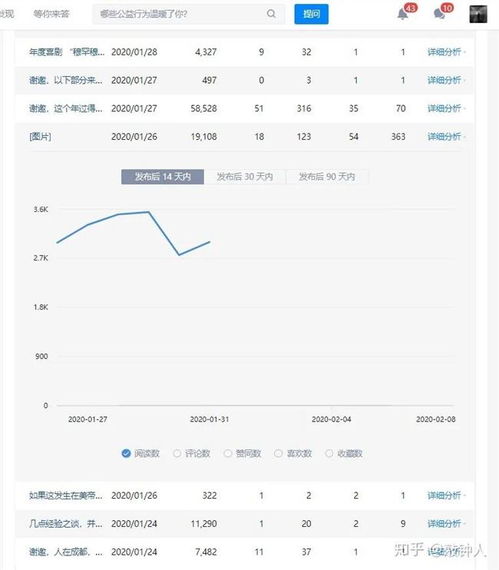
Task: Click the value 363 in the [图片] row
Action: click(x=398, y=137)
